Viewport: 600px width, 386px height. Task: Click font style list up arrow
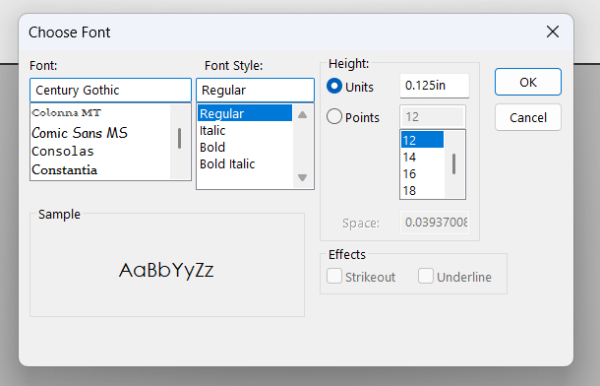click(302, 114)
